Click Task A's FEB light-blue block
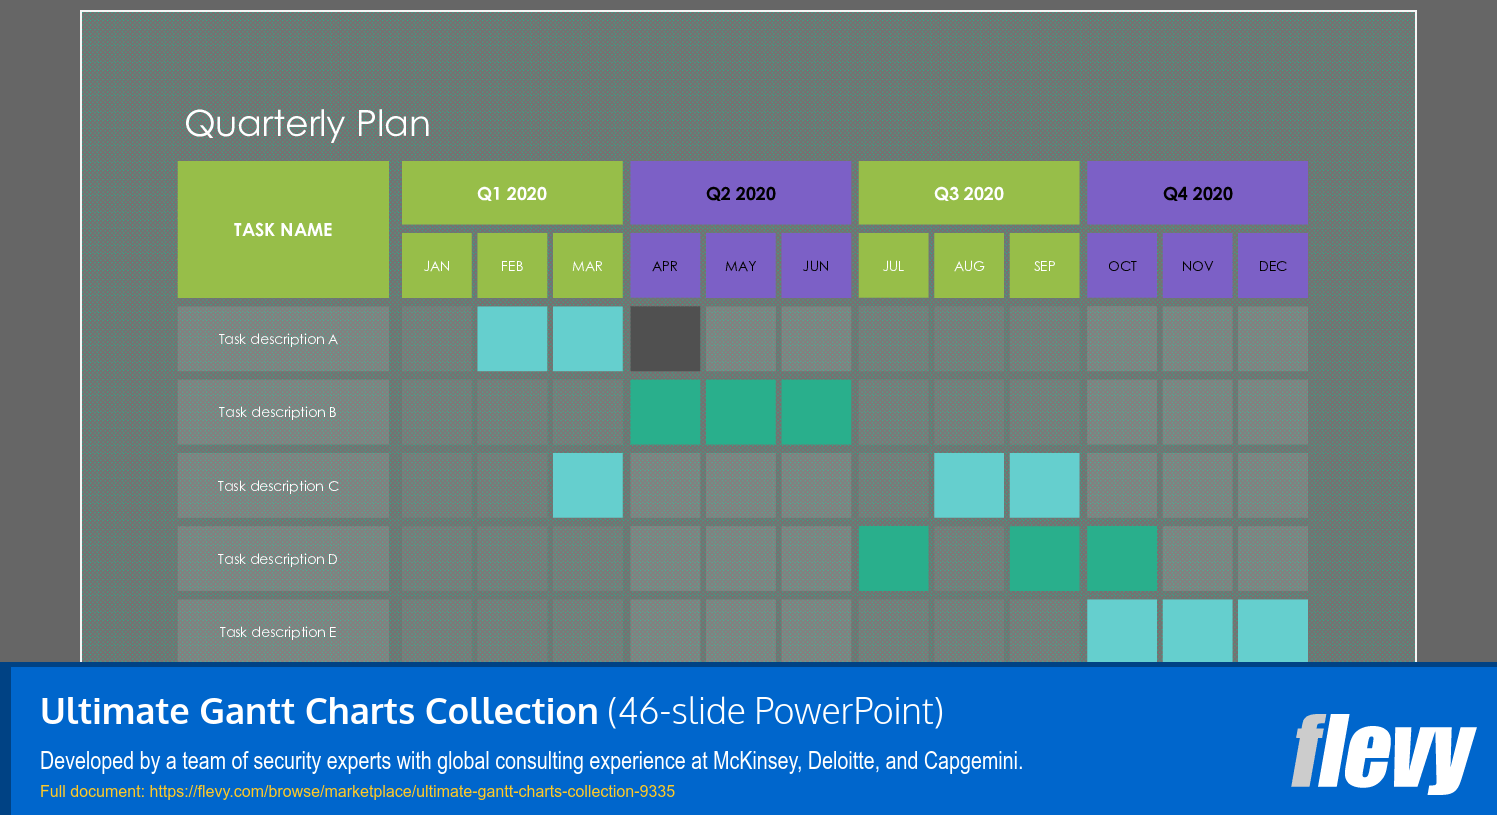This screenshot has width=1497, height=815. 512,339
